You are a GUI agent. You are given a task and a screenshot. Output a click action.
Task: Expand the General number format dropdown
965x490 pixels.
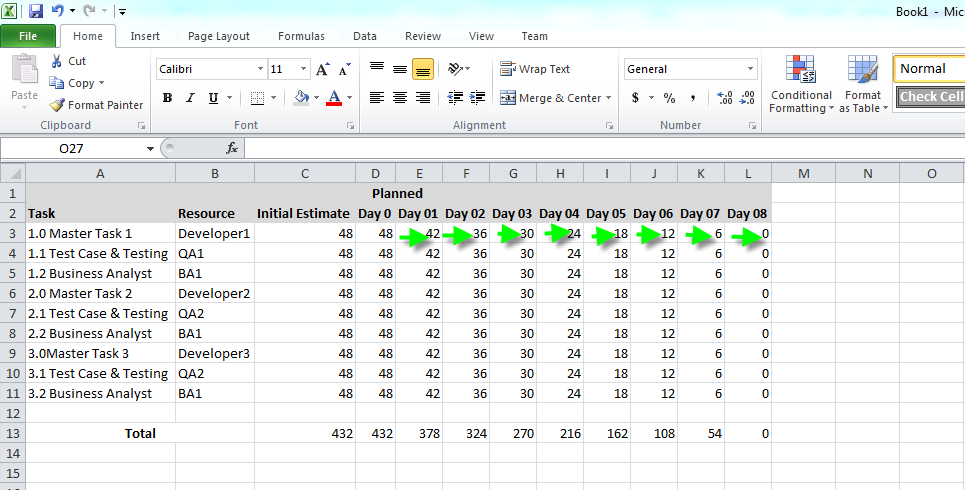pyautogui.click(x=750, y=69)
